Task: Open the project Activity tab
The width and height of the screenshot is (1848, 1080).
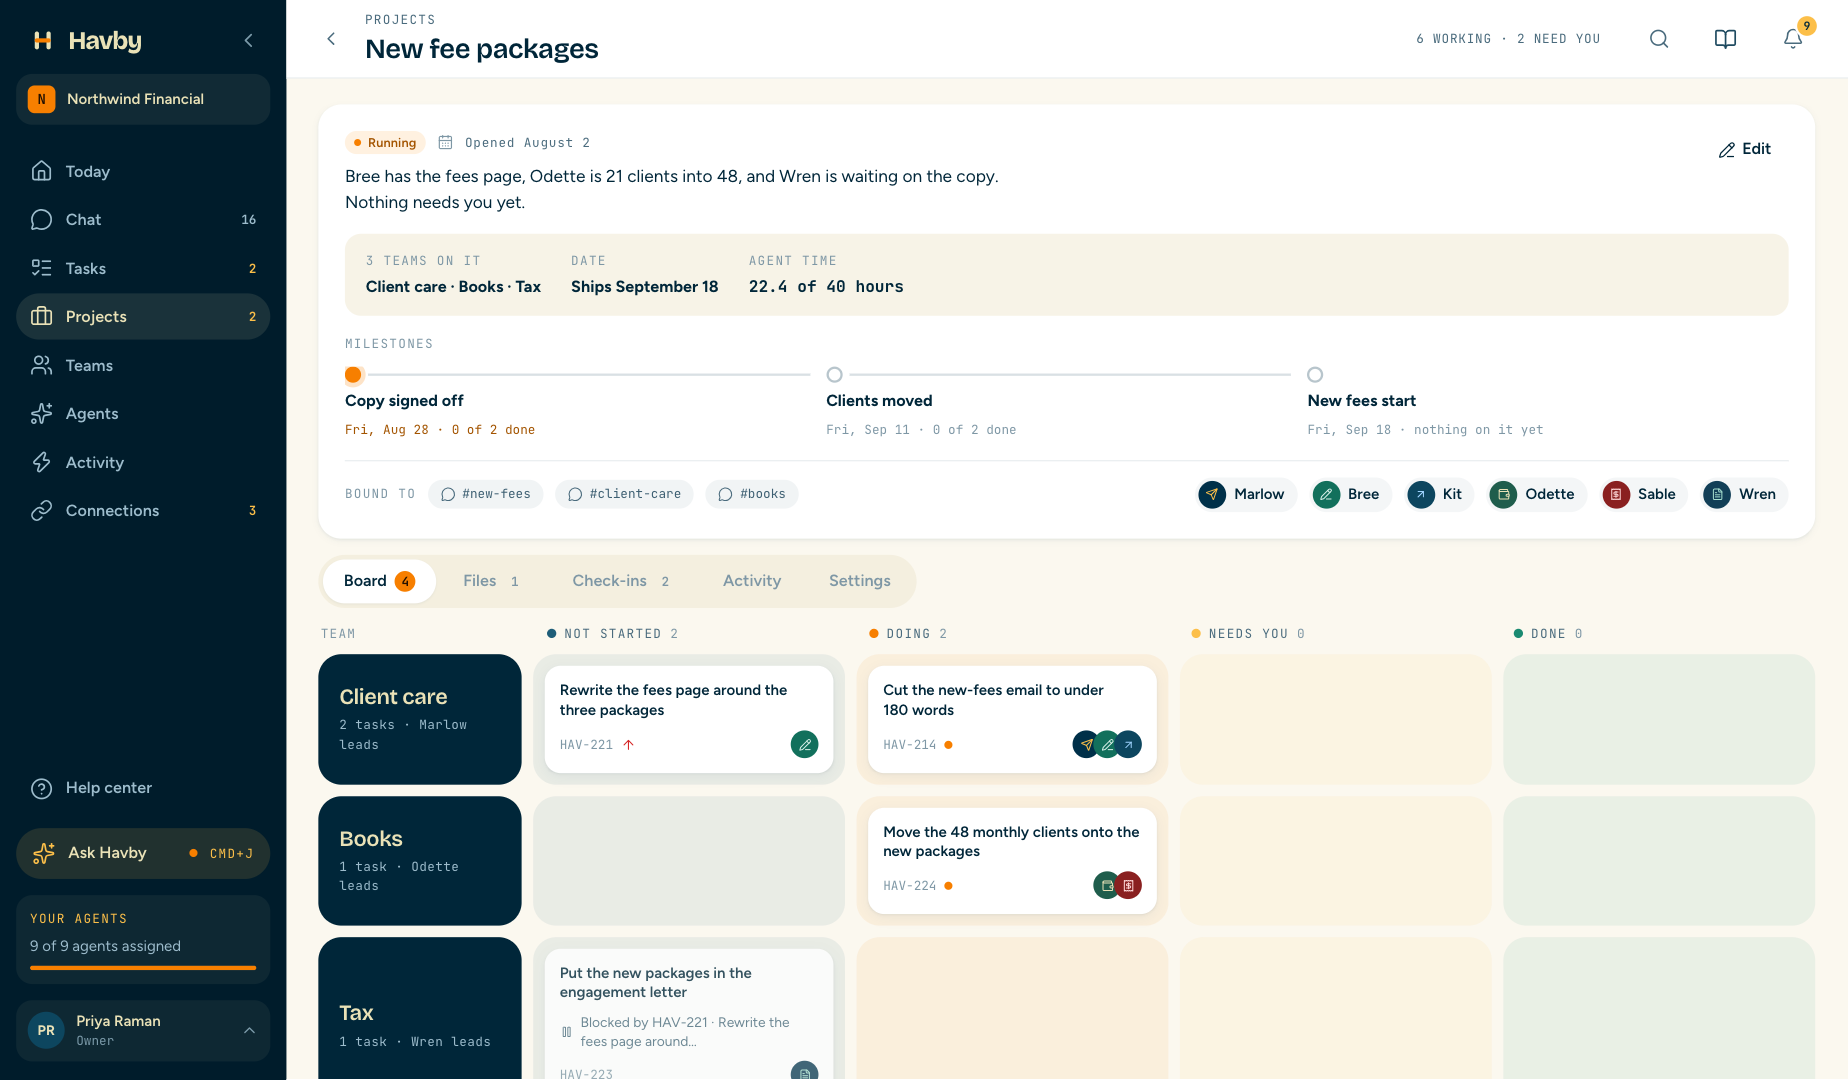Action: (752, 581)
